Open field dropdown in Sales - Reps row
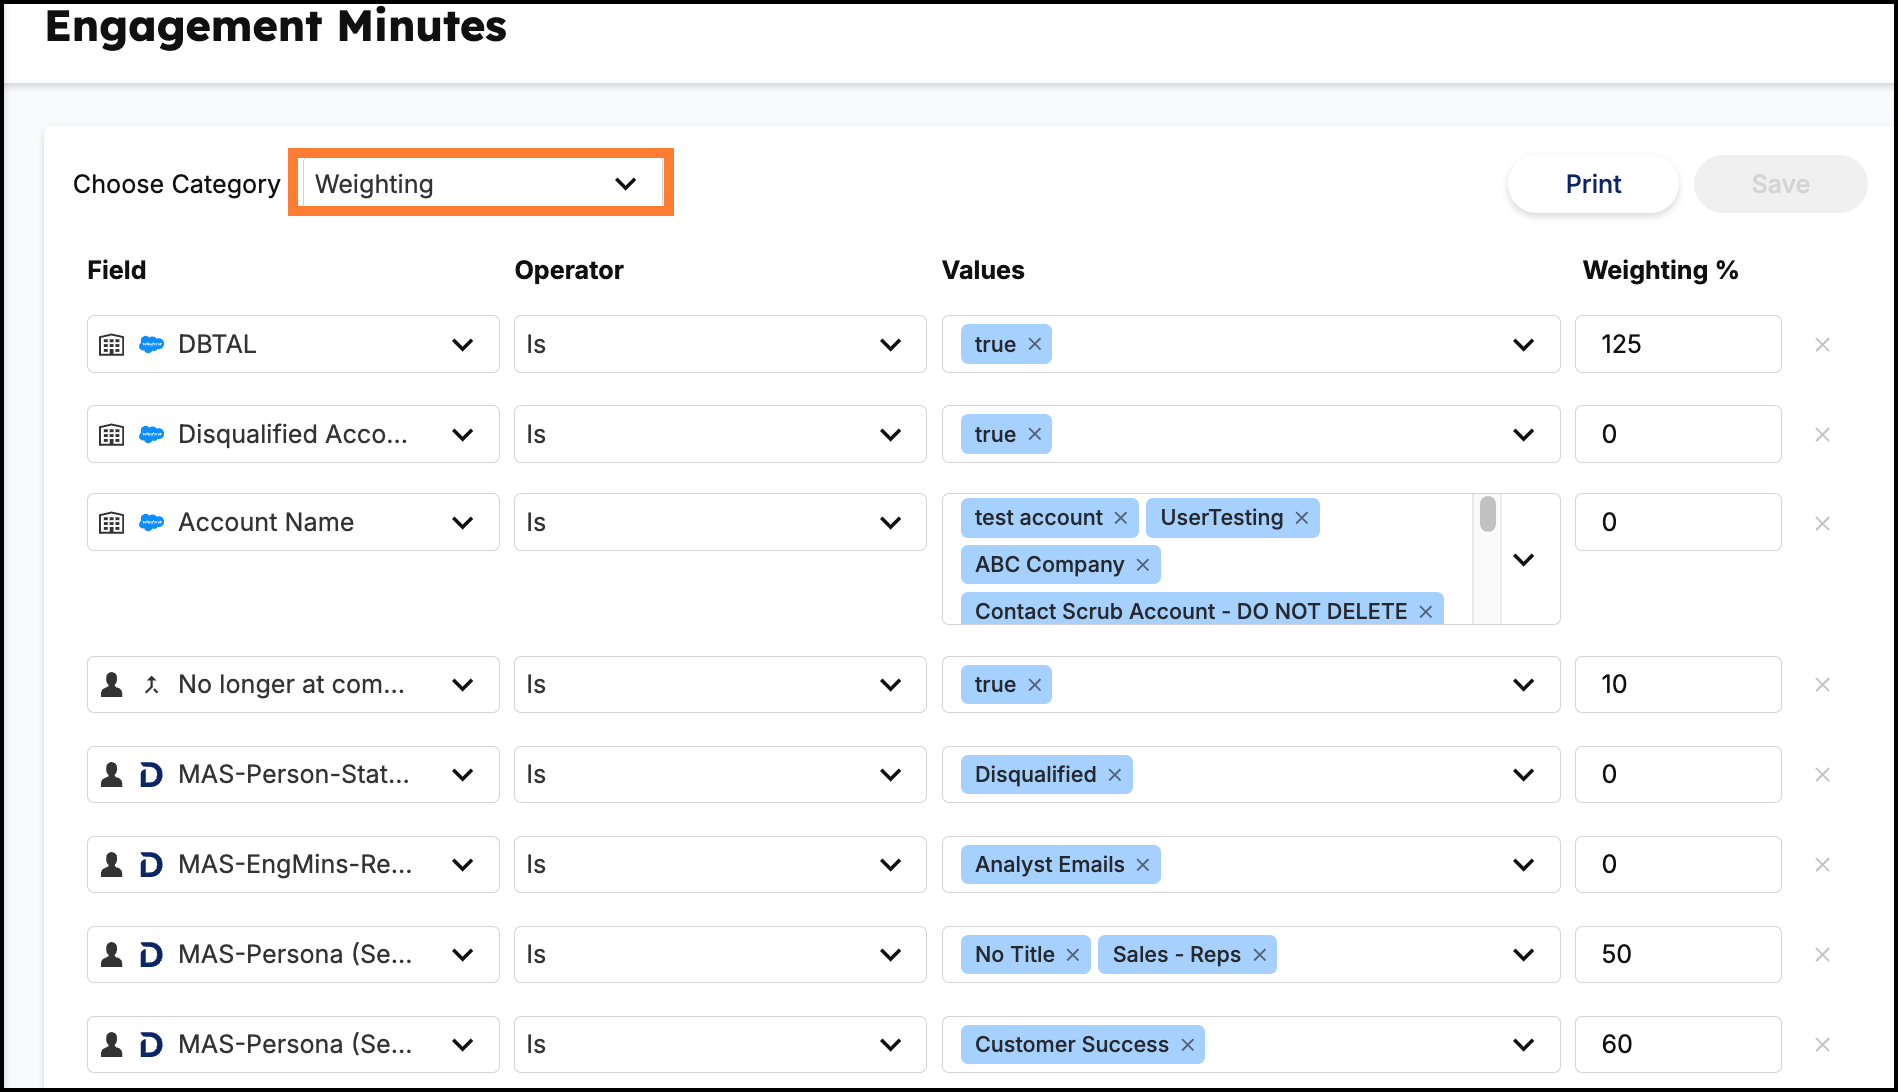 (293, 954)
